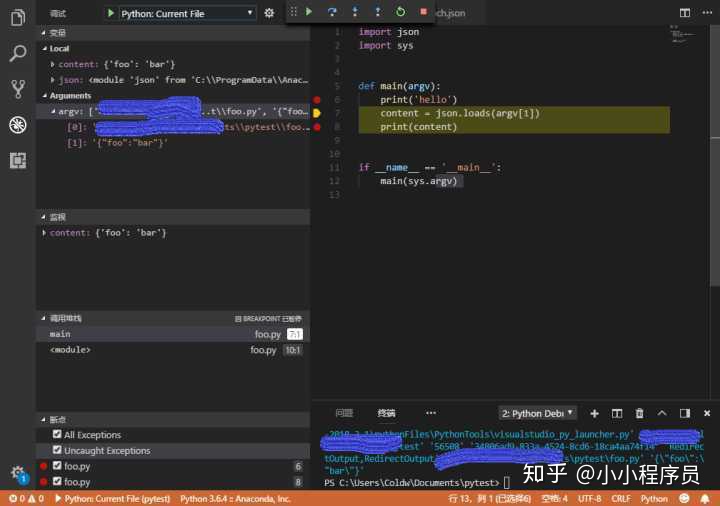Open the Search view in activity bar
The image size is (720, 506).
(x=17, y=53)
